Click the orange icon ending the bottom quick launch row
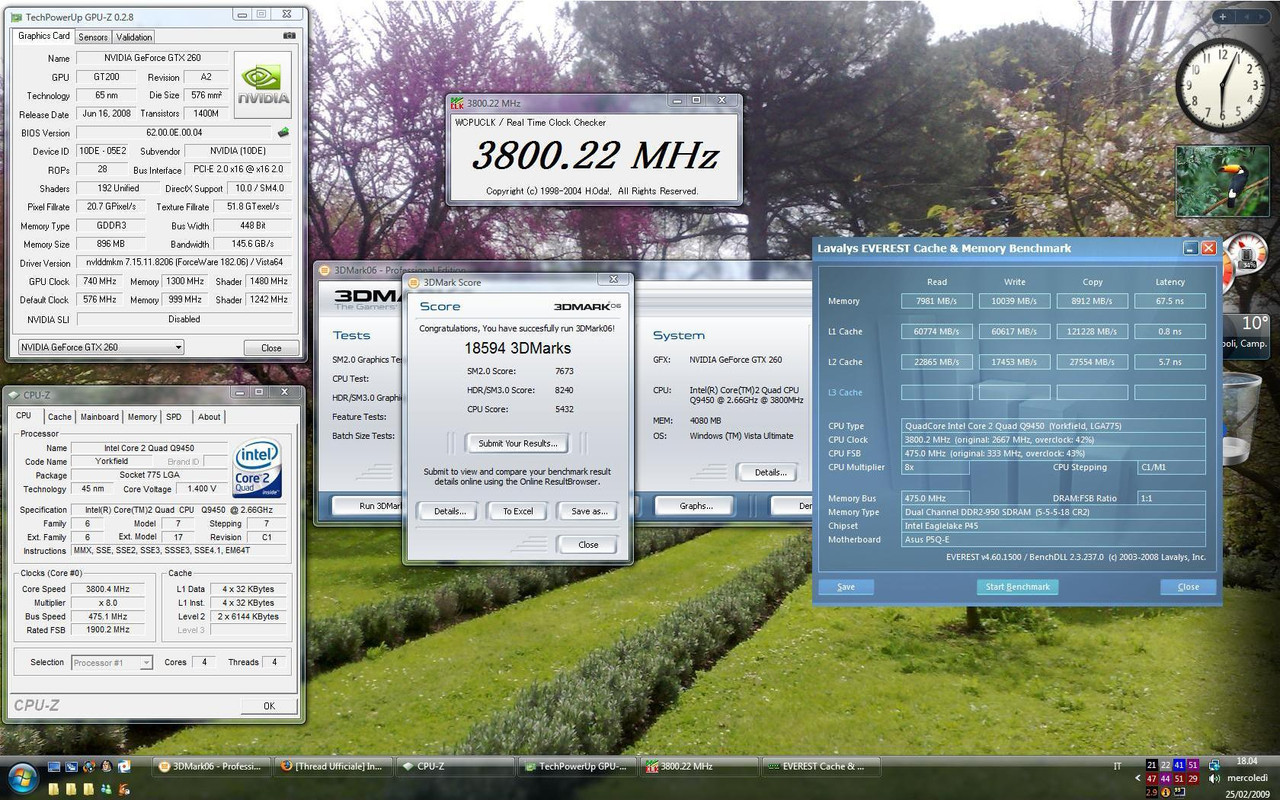1280x800 pixels. (124, 790)
